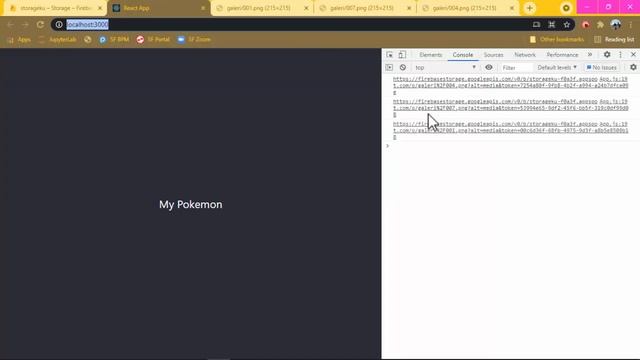Viewport: 640px width, 360px height.
Task: Open console settings gear beside No Issues
Action: (x=633, y=67)
